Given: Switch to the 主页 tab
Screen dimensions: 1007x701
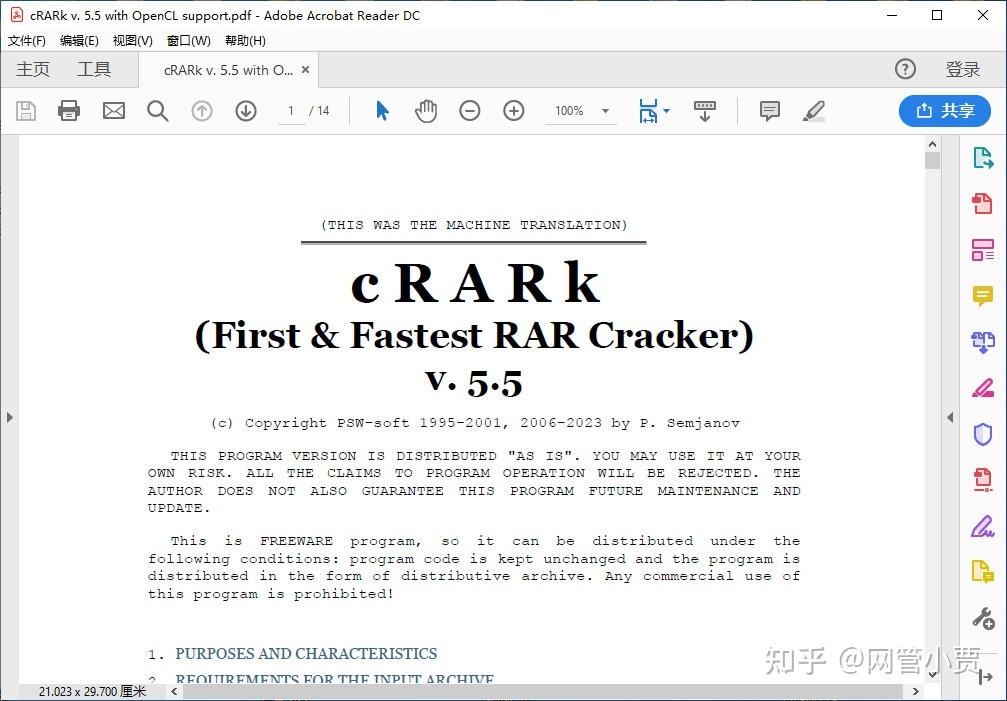Looking at the screenshot, I should [32, 69].
